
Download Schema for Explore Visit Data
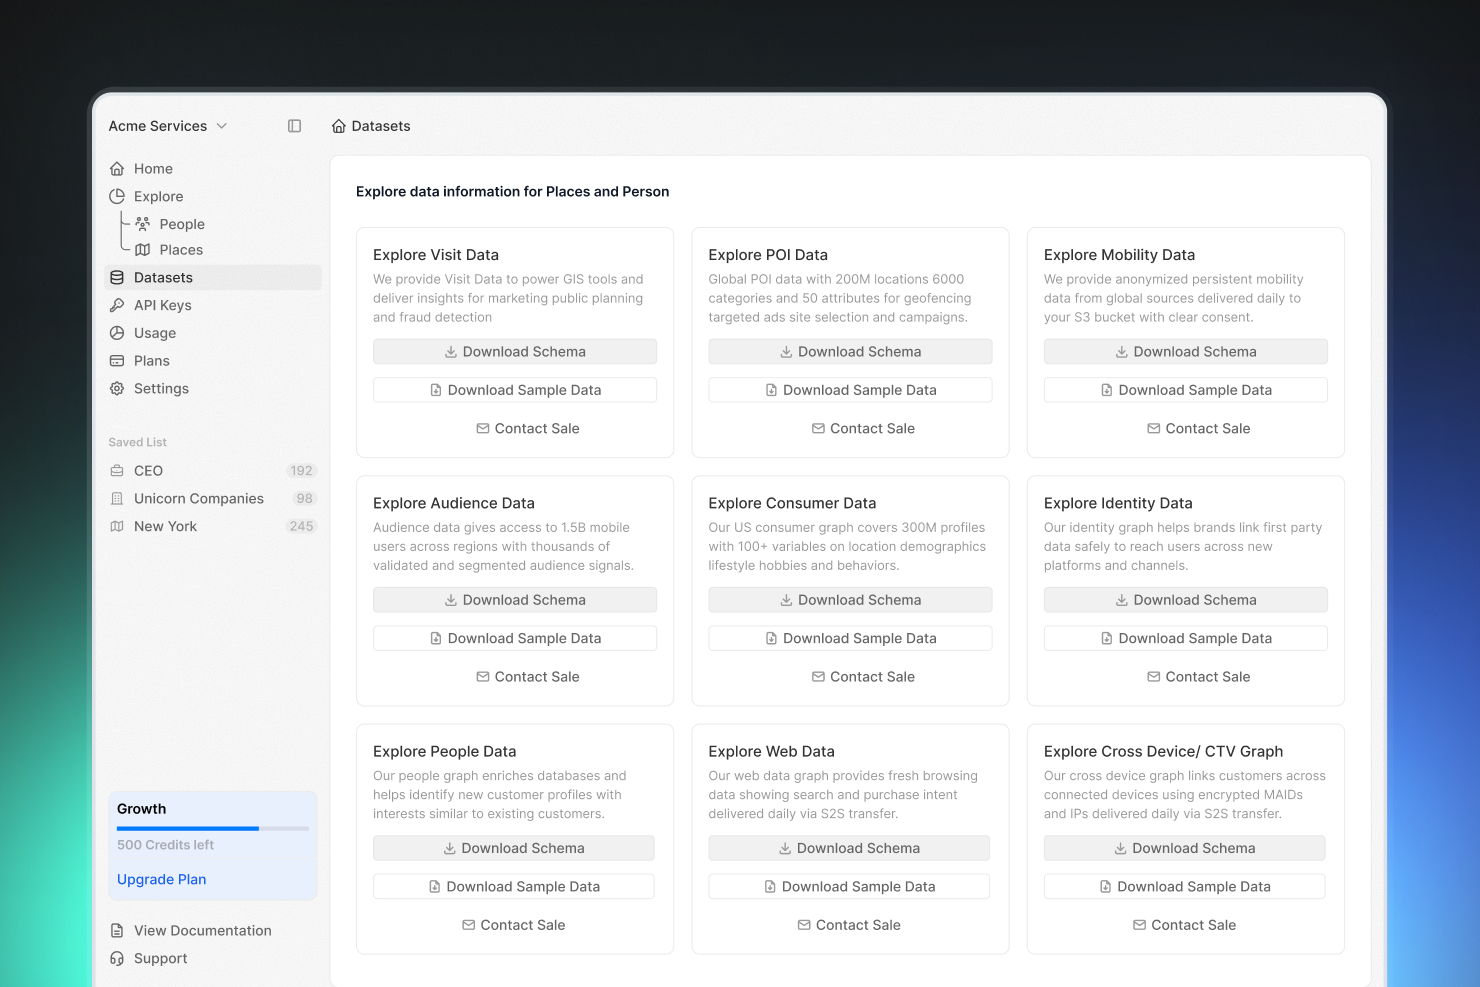point(515,352)
